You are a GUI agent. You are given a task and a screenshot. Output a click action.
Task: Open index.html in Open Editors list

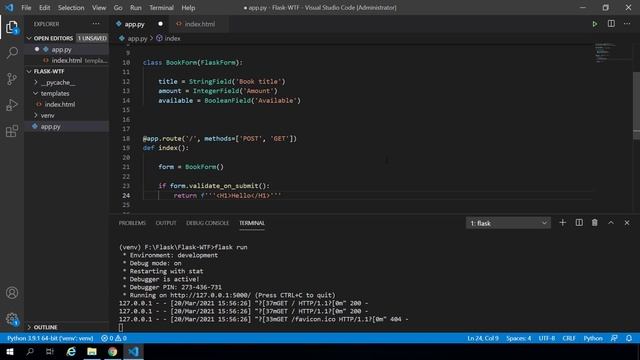[x=66, y=60]
